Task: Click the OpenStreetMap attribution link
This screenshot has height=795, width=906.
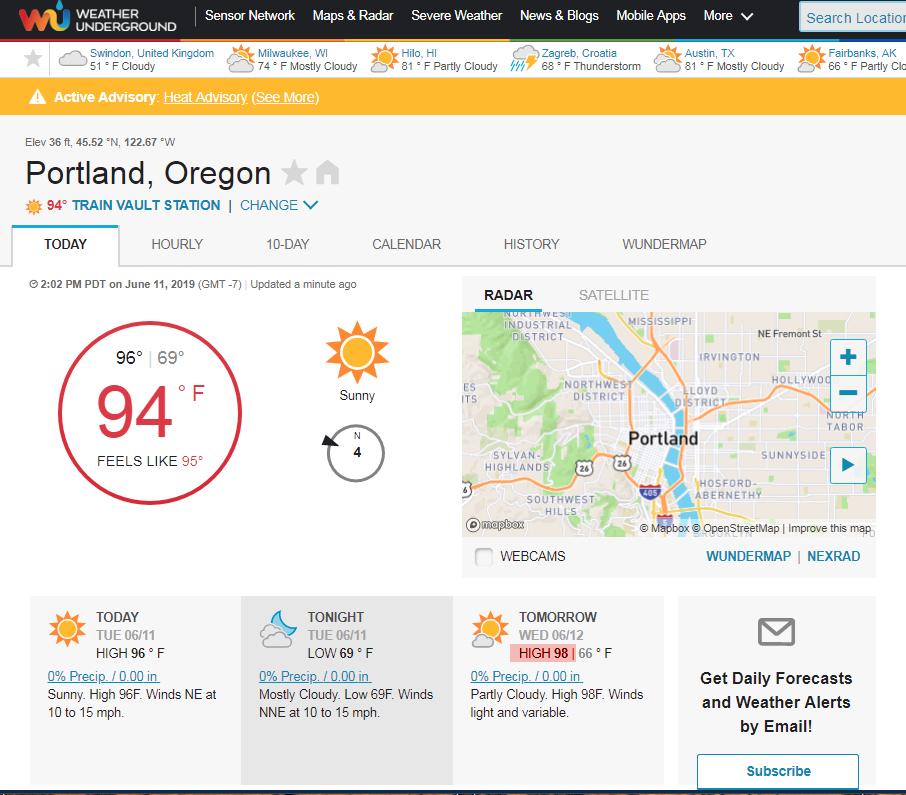Action: pyautogui.click(x=736, y=528)
